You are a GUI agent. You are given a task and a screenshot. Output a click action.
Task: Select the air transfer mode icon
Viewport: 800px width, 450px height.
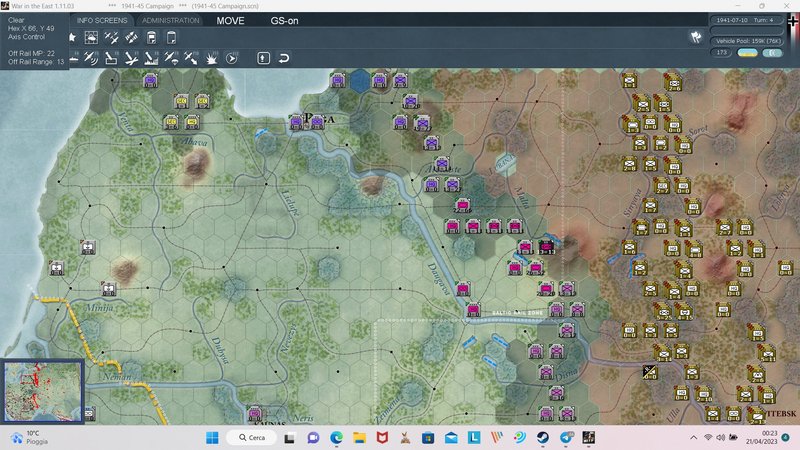191,58
